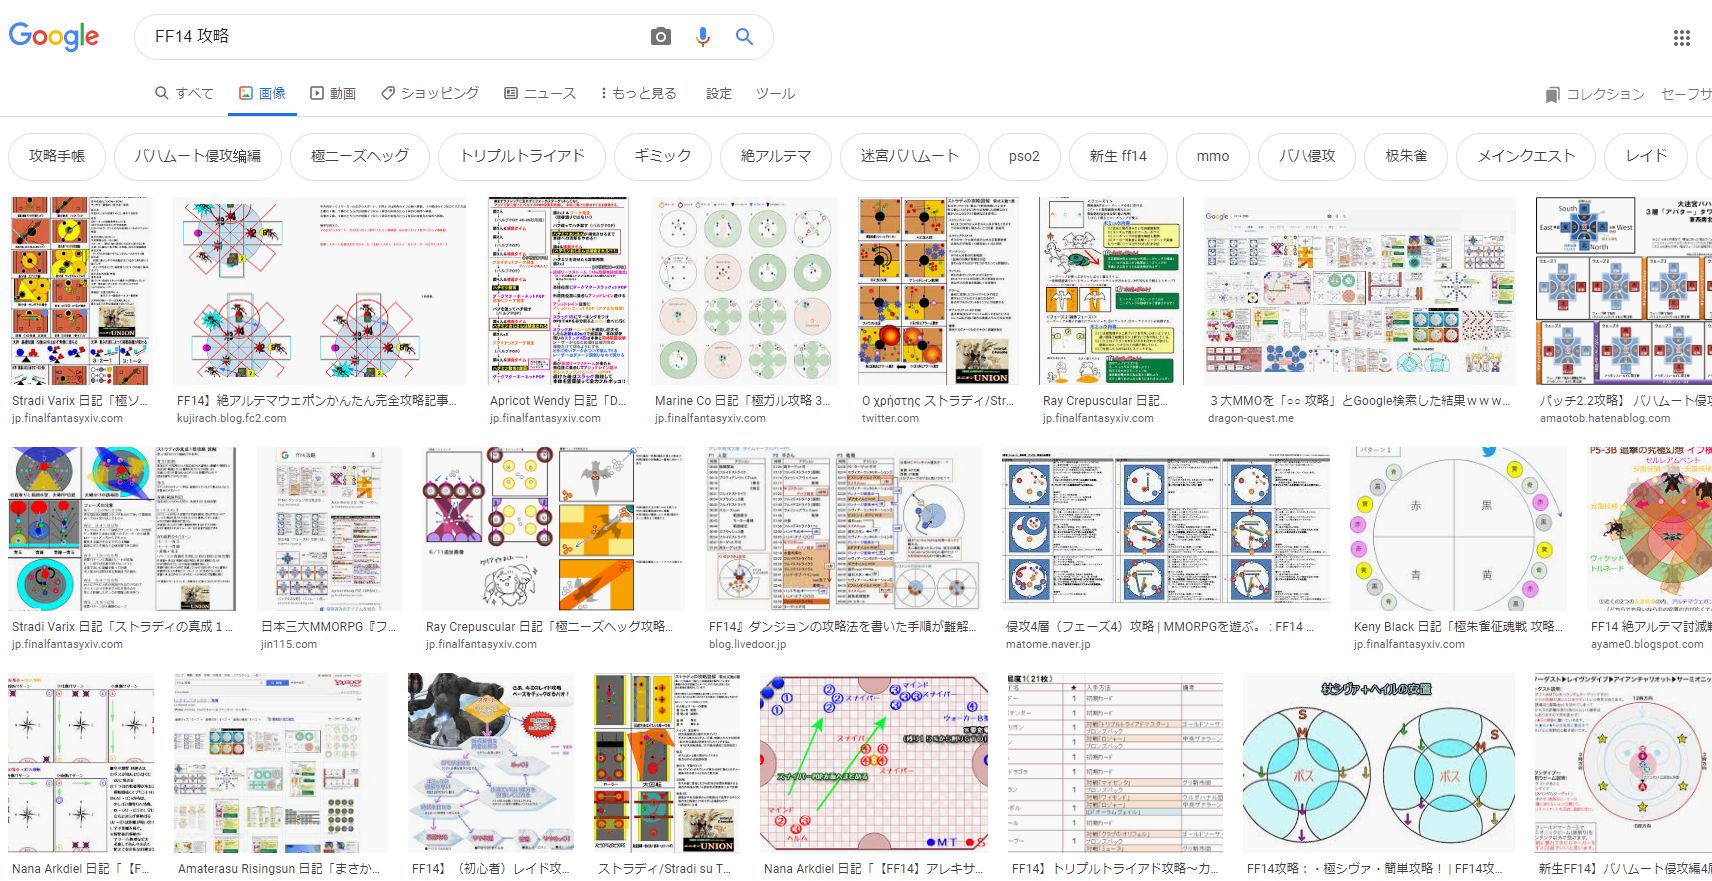Open the twitter.com ストラディ image

[x=938, y=290]
